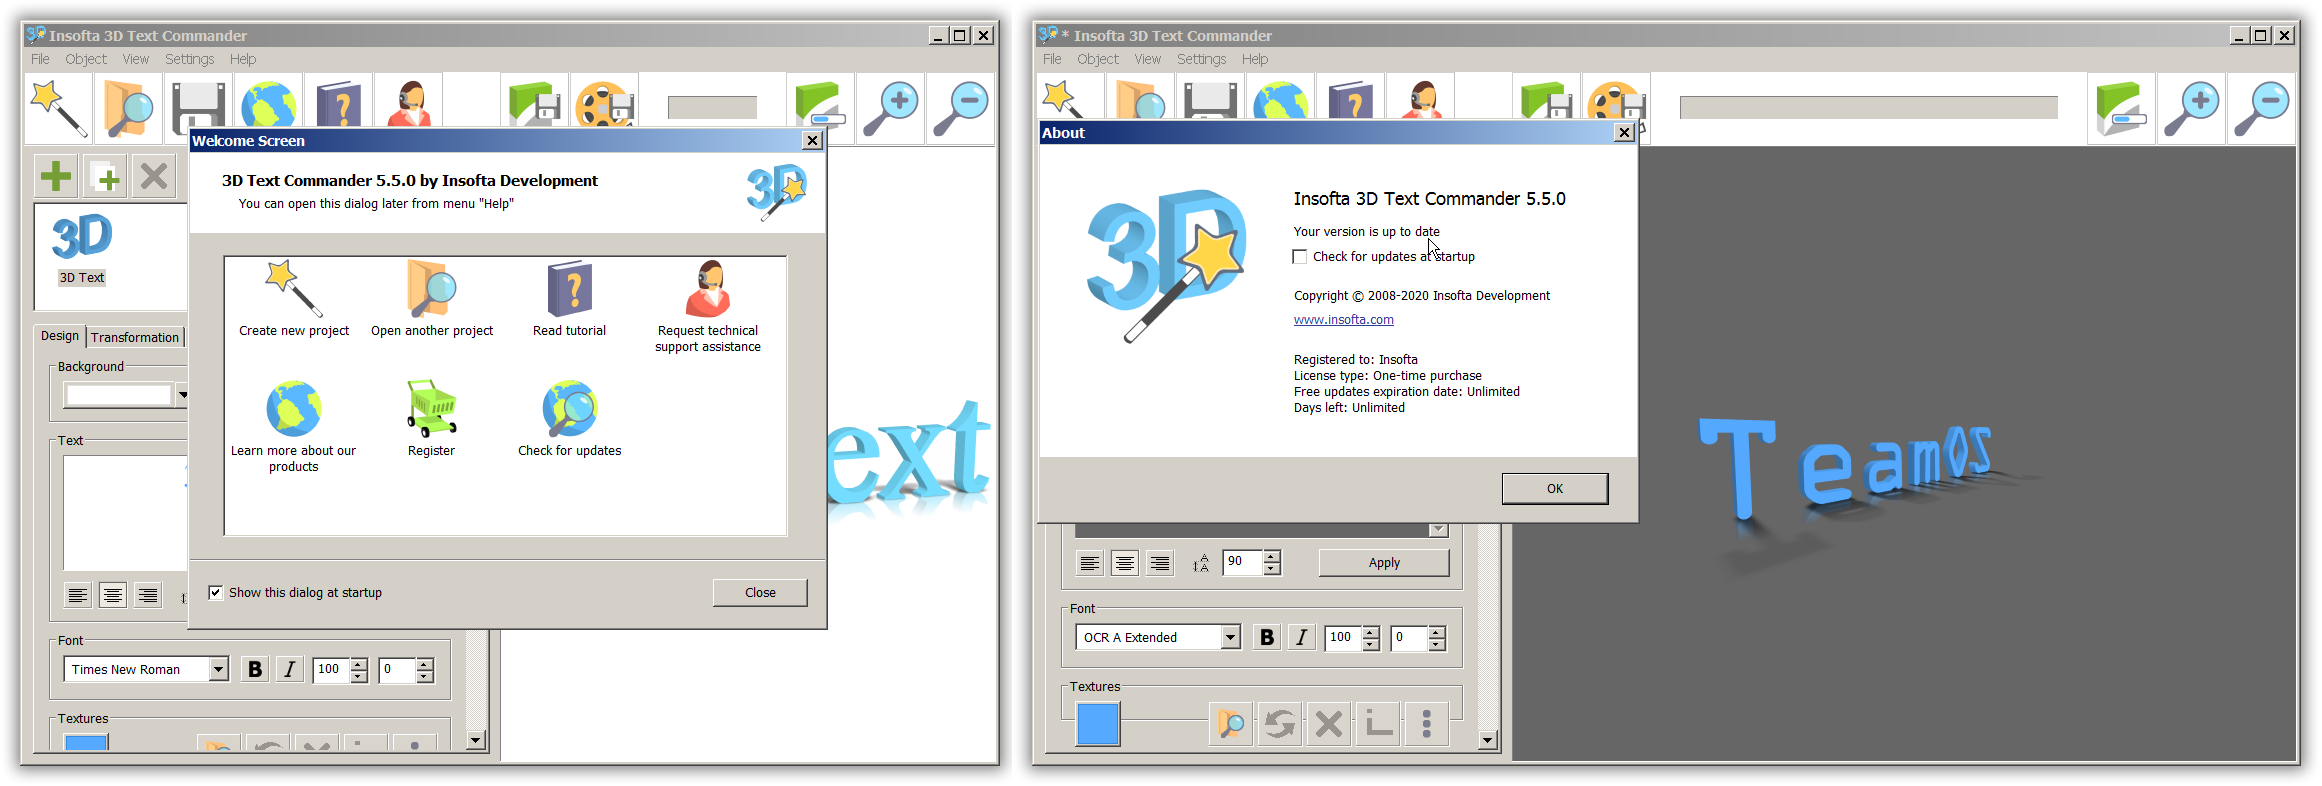Click the Zoom Out magnifier in right window toolbar

tap(2261, 107)
